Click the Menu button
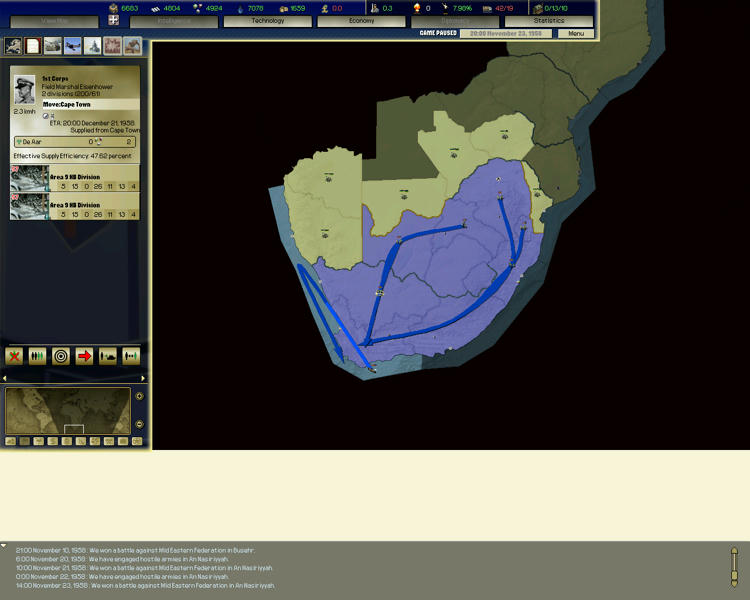The width and height of the screenshot is (750, 600). (x=576, y=34)
